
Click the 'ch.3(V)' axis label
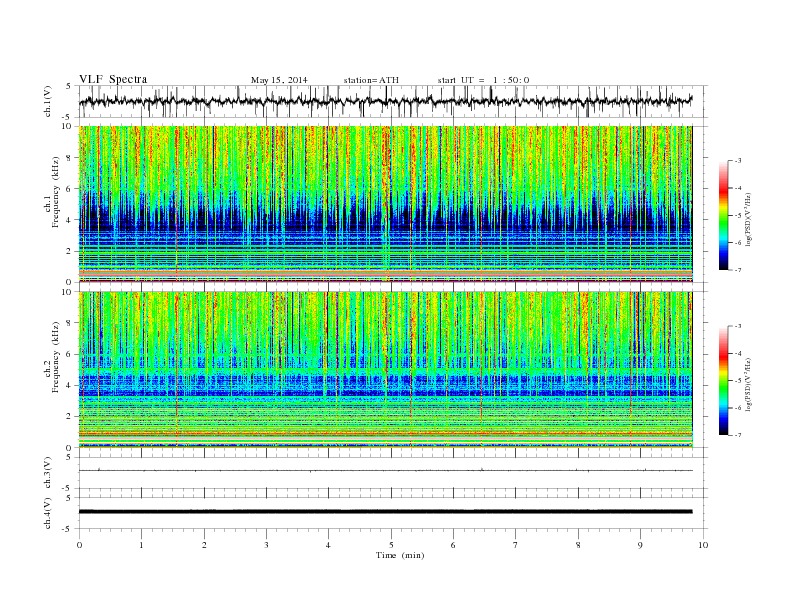point(48,473)
